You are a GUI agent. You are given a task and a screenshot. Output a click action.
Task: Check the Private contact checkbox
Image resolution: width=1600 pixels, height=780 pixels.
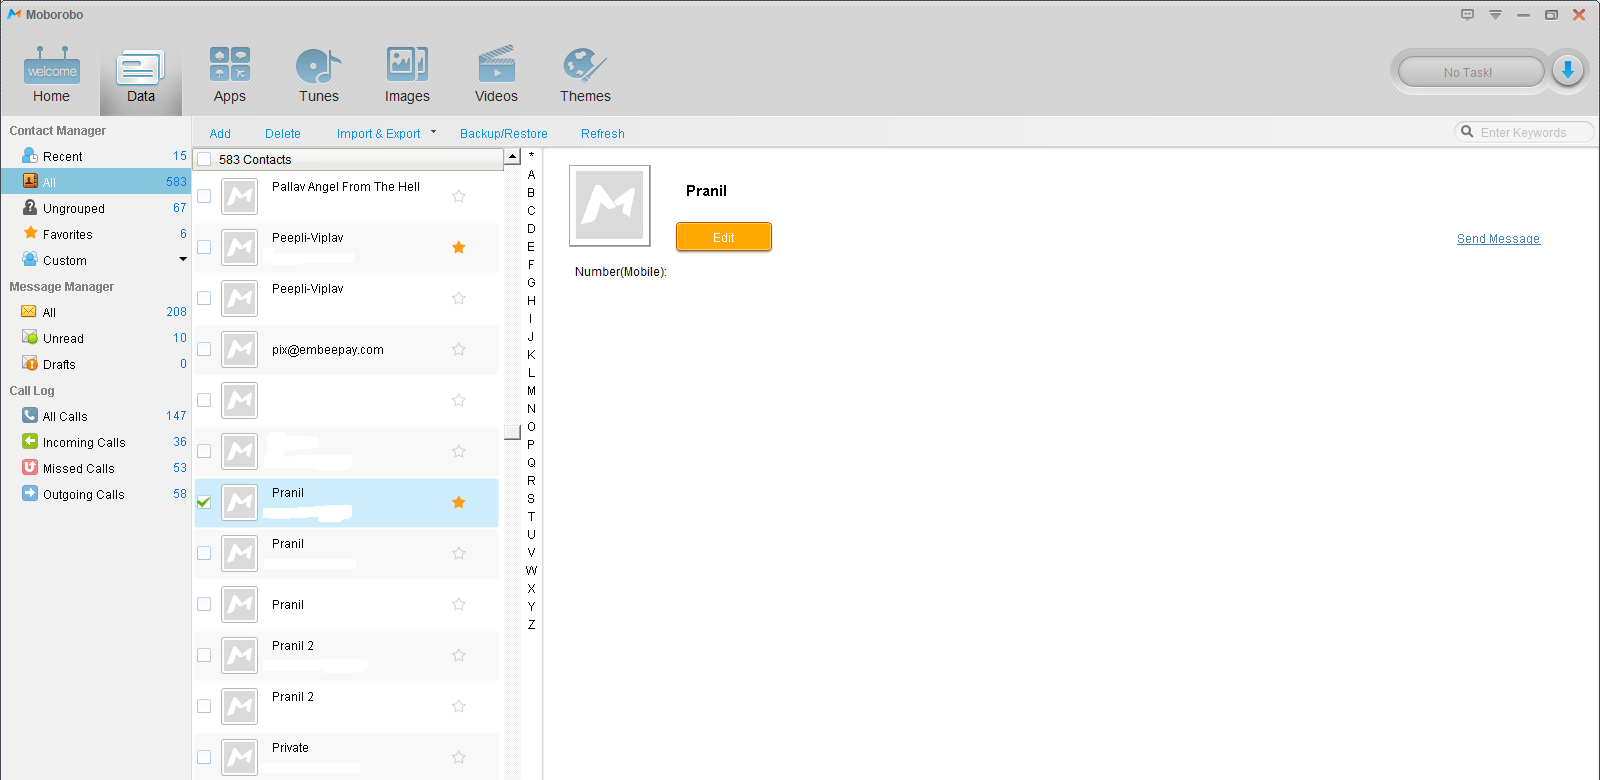pos(204,757)
